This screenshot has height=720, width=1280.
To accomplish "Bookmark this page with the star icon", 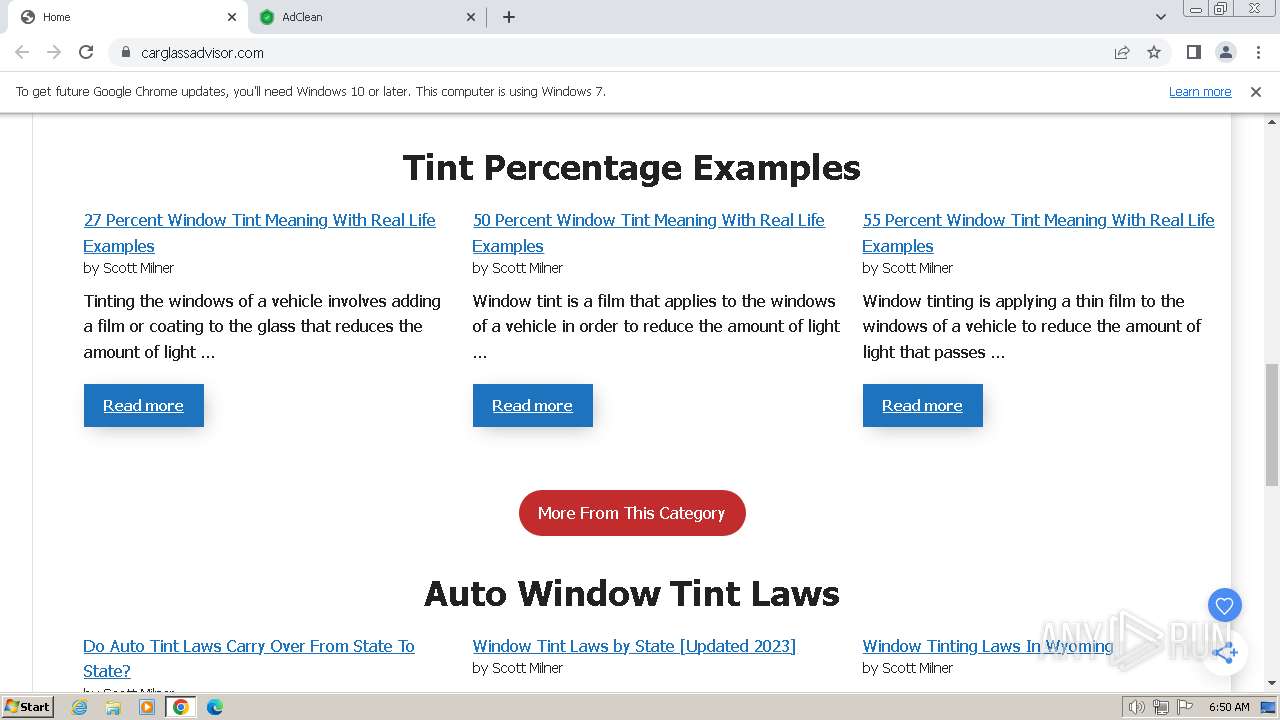I will click(1154, 52).
